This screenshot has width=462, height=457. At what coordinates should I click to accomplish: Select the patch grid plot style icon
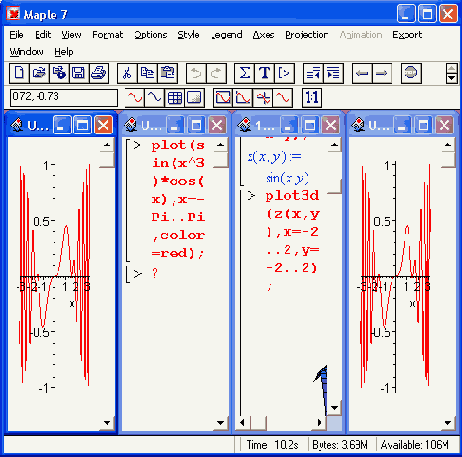click(175, 98)
